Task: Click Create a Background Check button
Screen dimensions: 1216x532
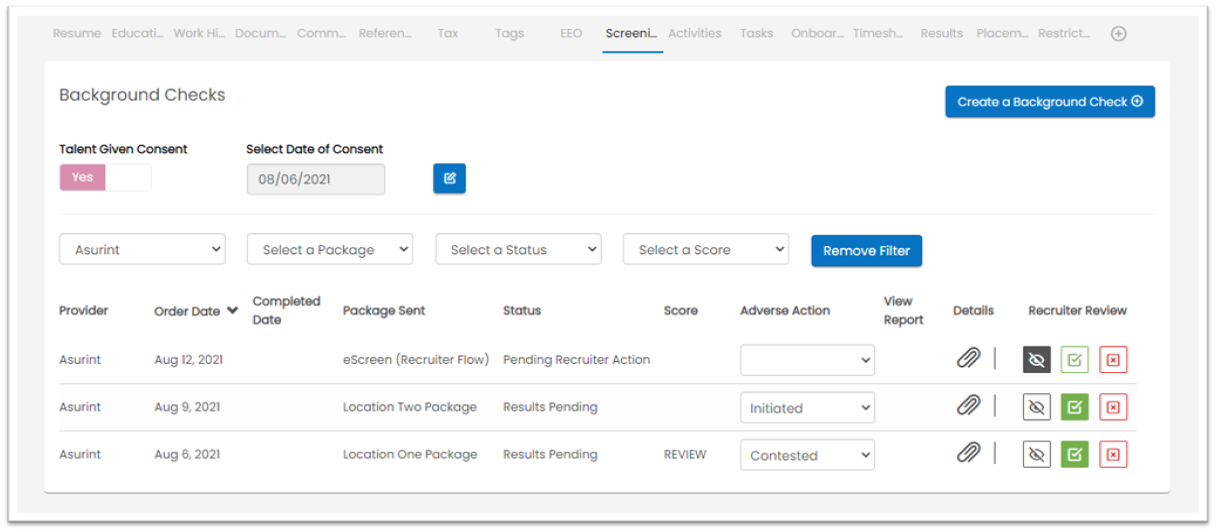Action: pos(1050,101)
